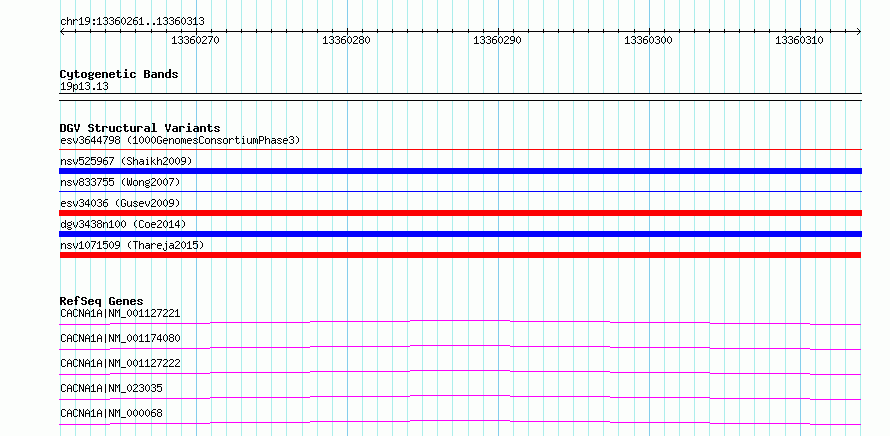Click the magenta NM_001127221 transcript line
The height and width of the screenshot is (436, 890).
tap(460, 322)
